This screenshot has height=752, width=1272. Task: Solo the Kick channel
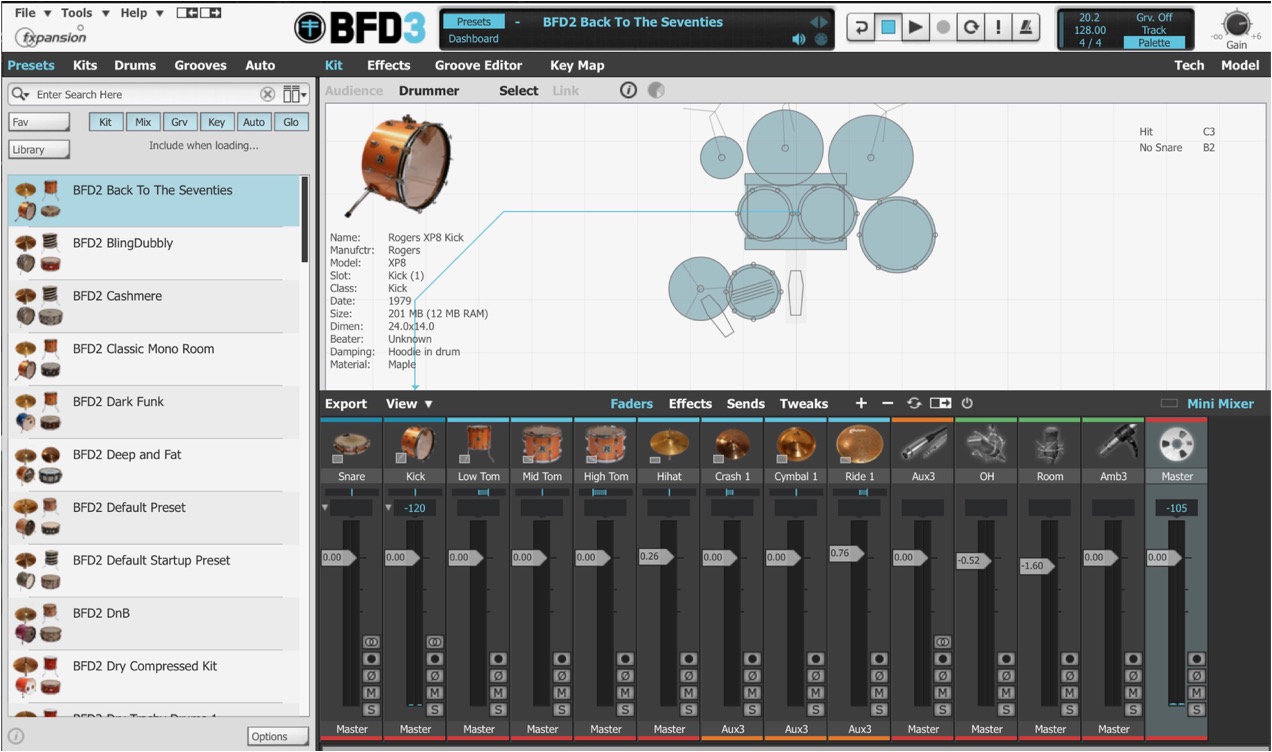435,710
